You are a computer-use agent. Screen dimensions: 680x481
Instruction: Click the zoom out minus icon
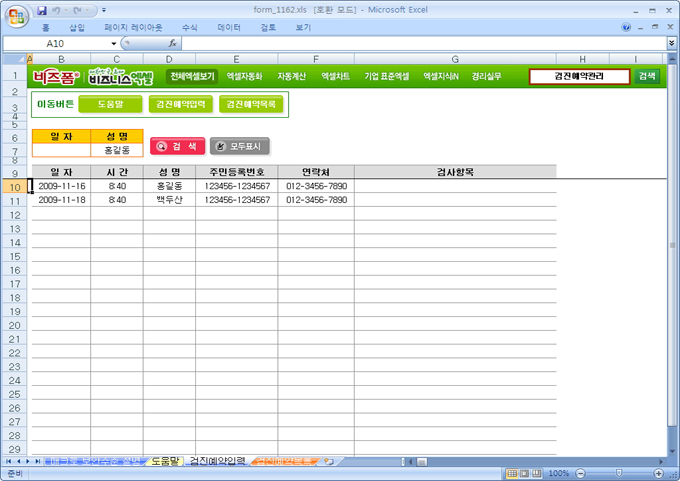tap(580, 473)
